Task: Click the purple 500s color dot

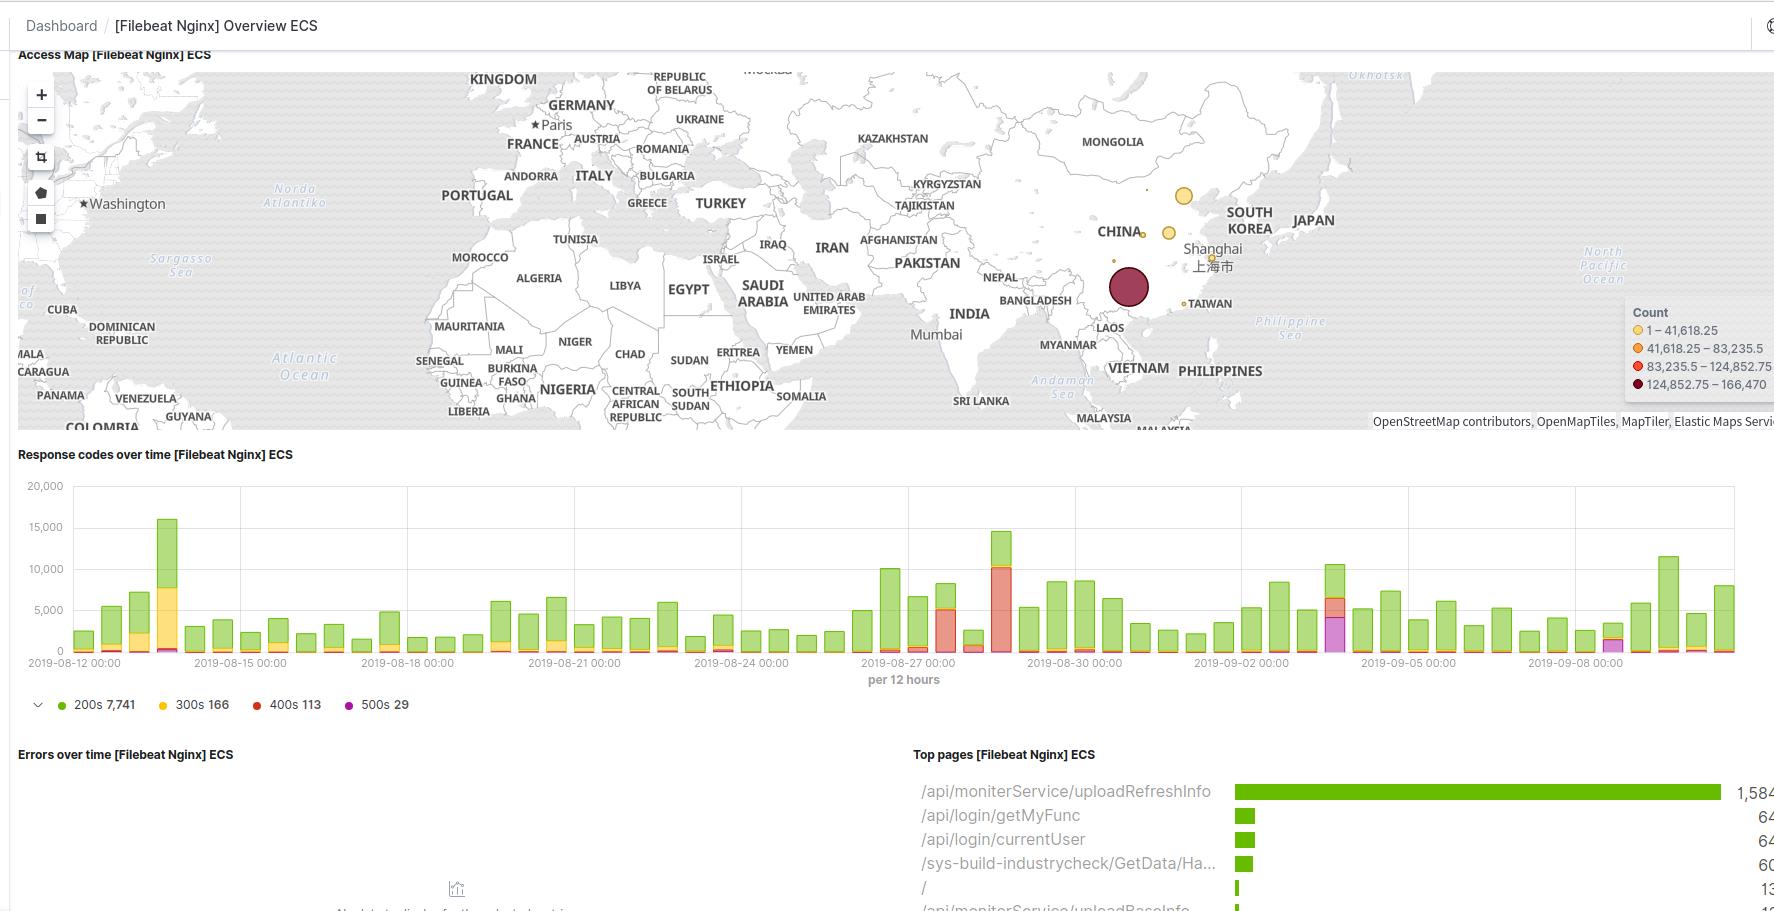Action: [349, 706]
